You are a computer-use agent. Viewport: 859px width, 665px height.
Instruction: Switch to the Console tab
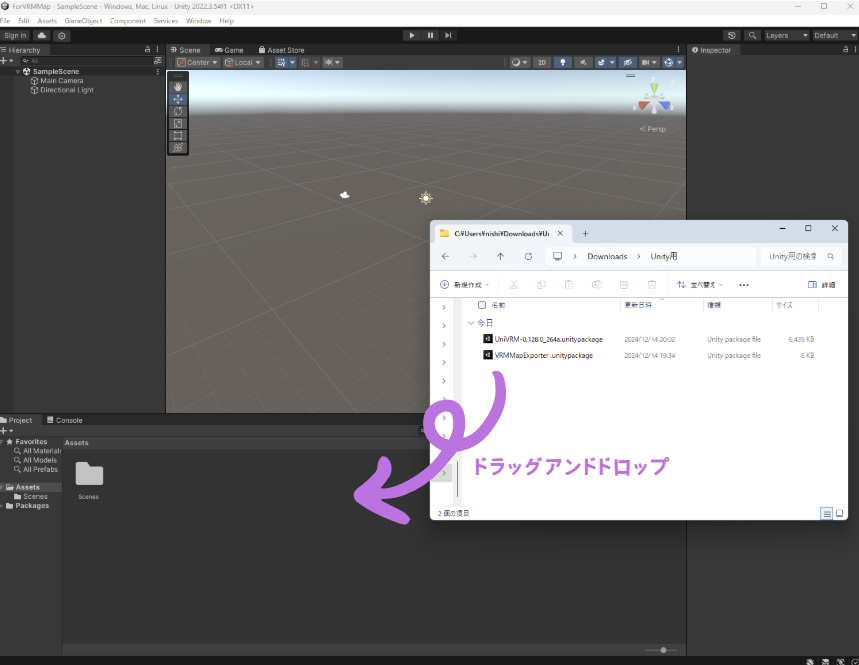65,420
